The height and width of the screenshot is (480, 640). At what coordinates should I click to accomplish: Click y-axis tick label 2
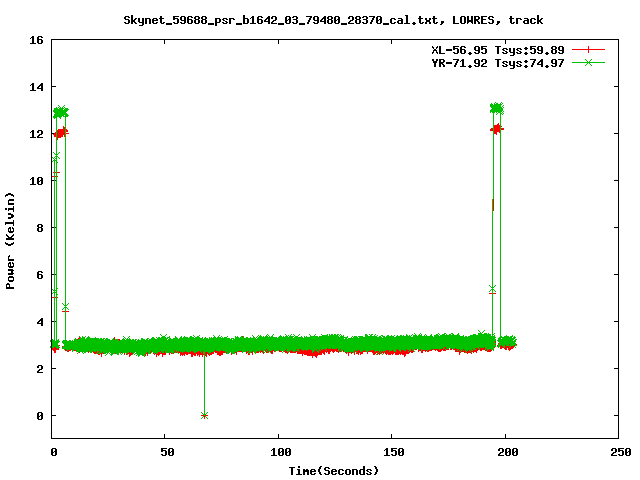click(40, 369)
